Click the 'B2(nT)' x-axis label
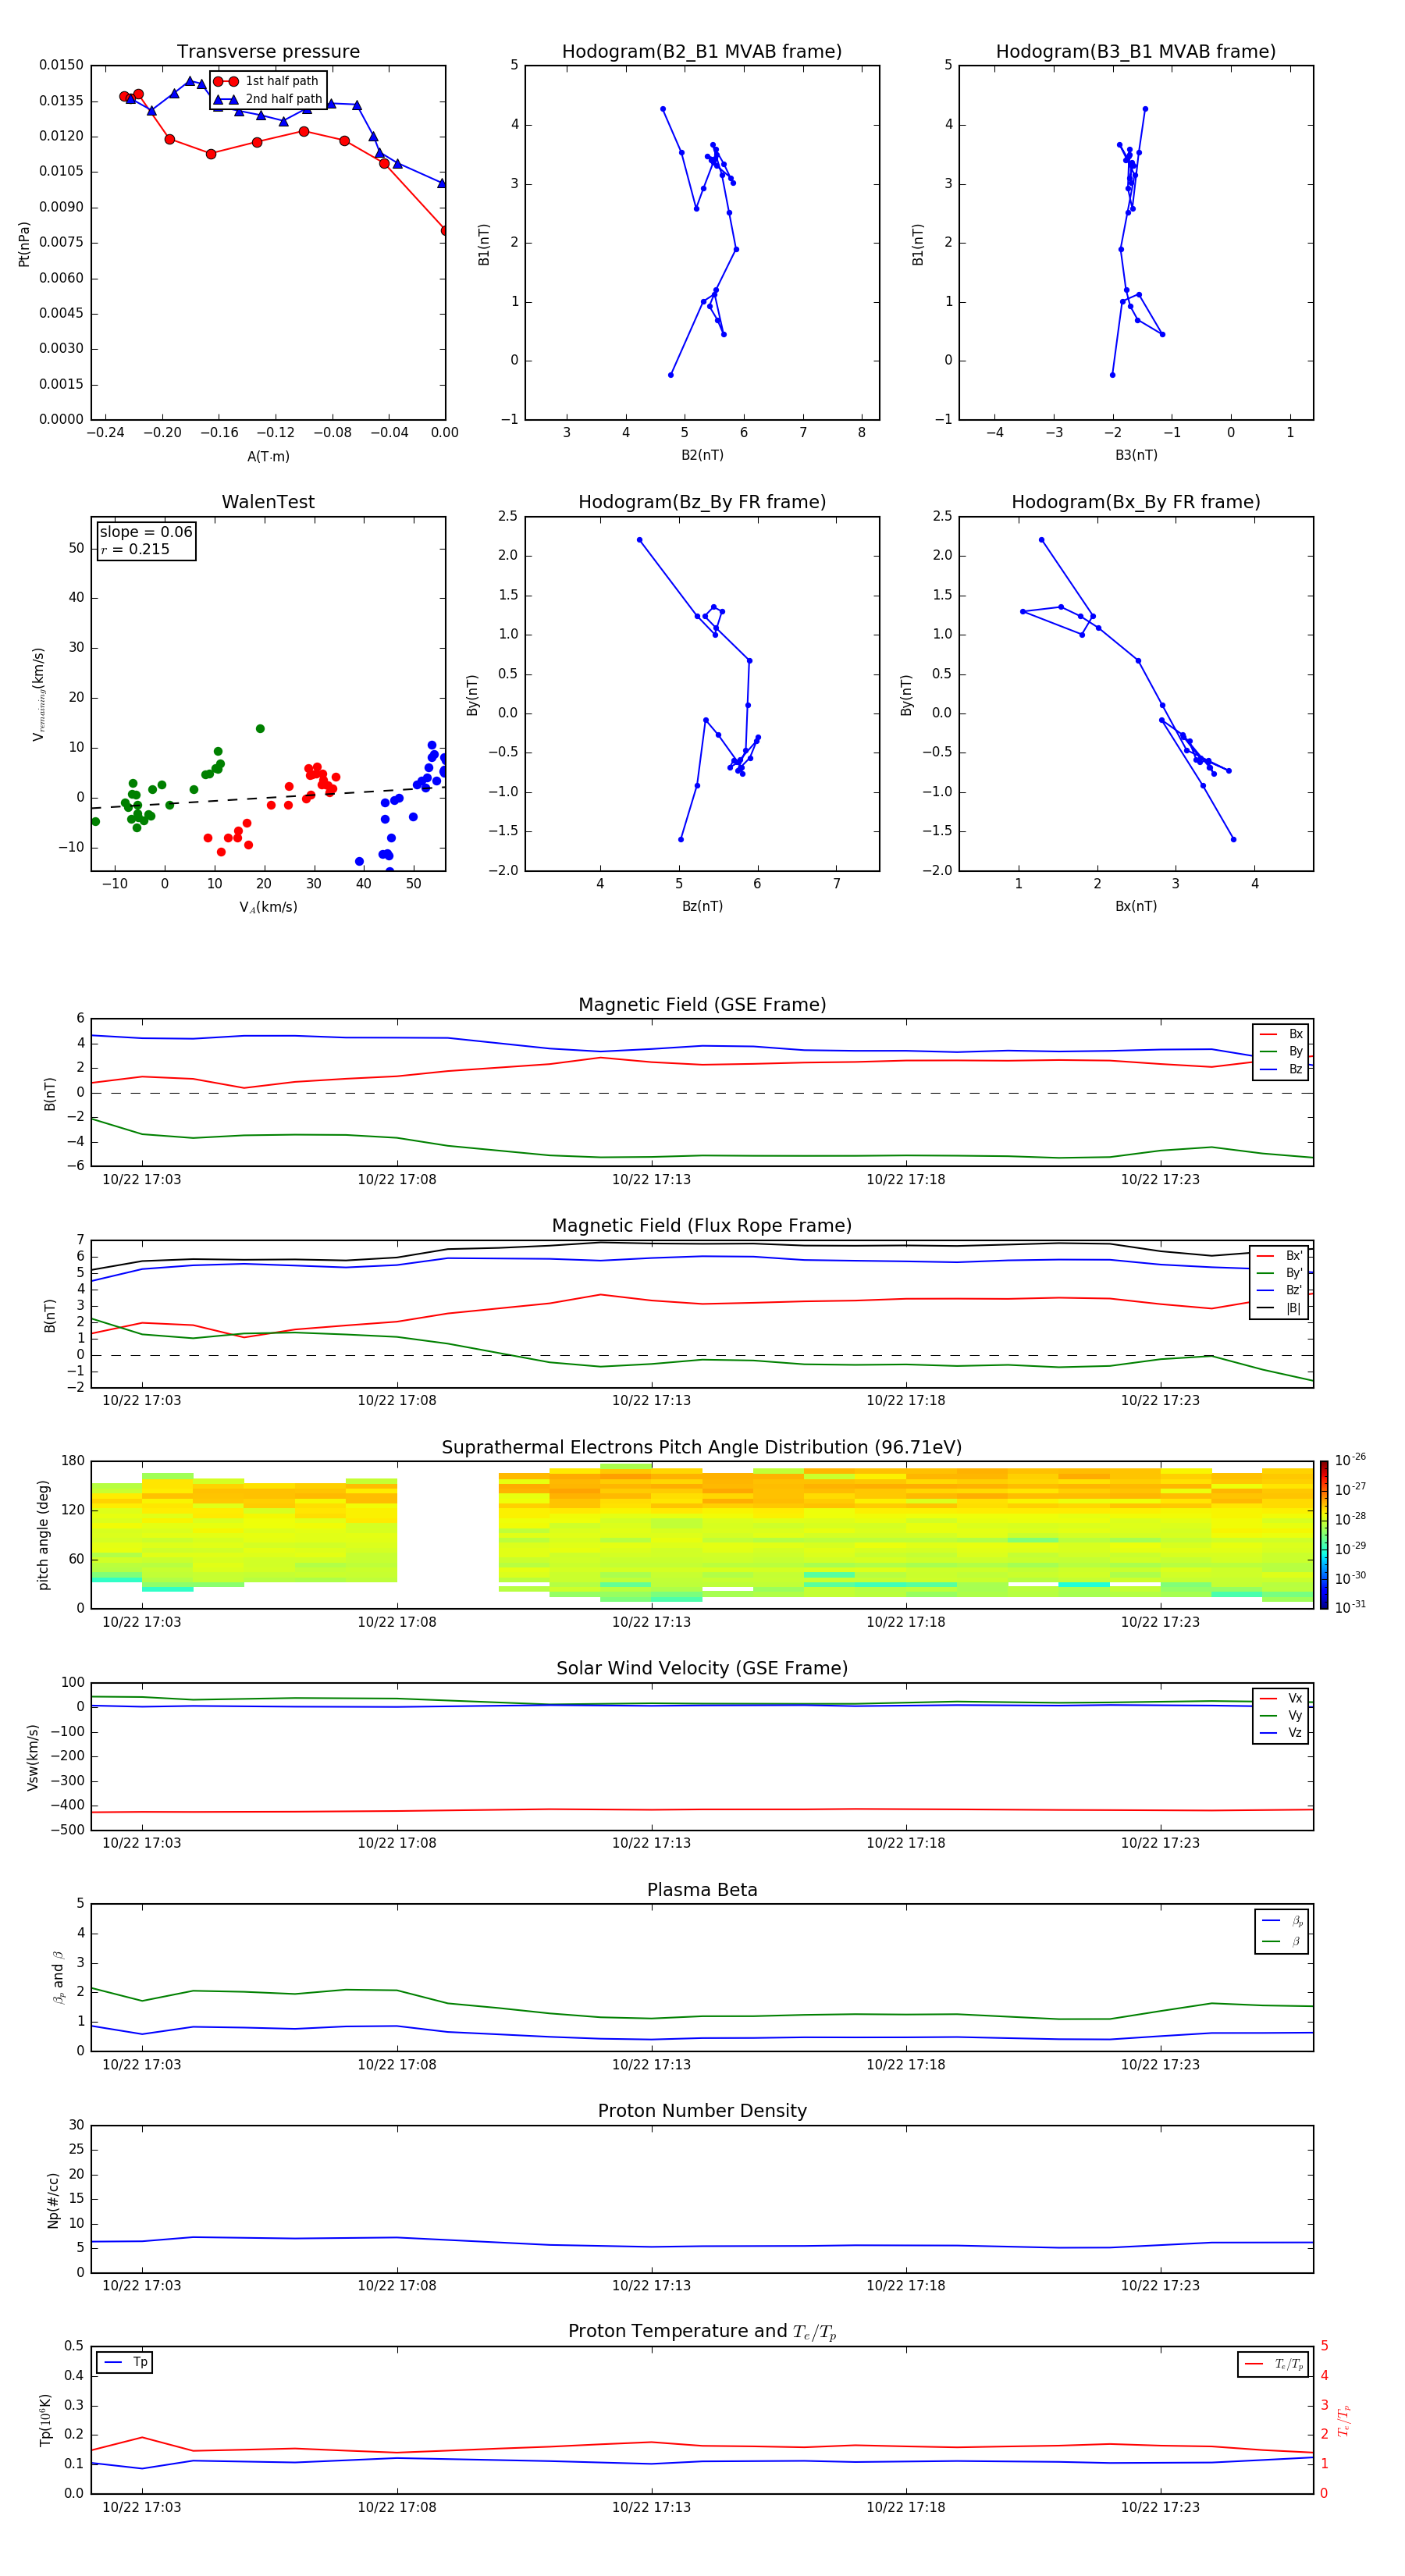Viewport: 1405px width, 2576px height. coord(702,455)
